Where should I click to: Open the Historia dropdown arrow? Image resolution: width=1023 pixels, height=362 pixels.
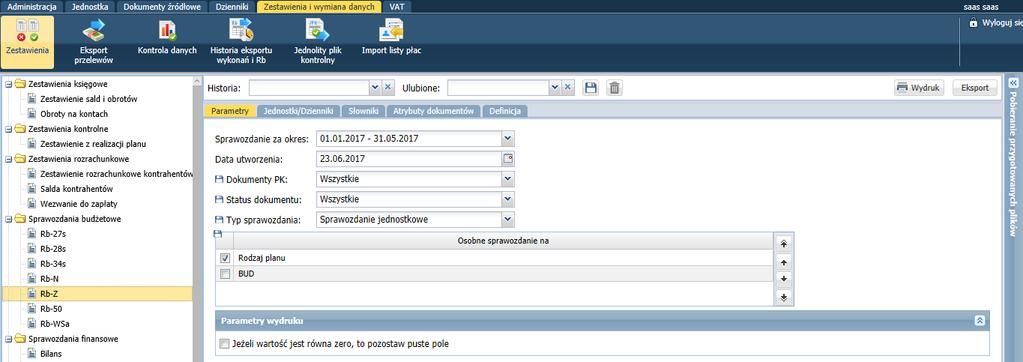(x=375, y=87)
